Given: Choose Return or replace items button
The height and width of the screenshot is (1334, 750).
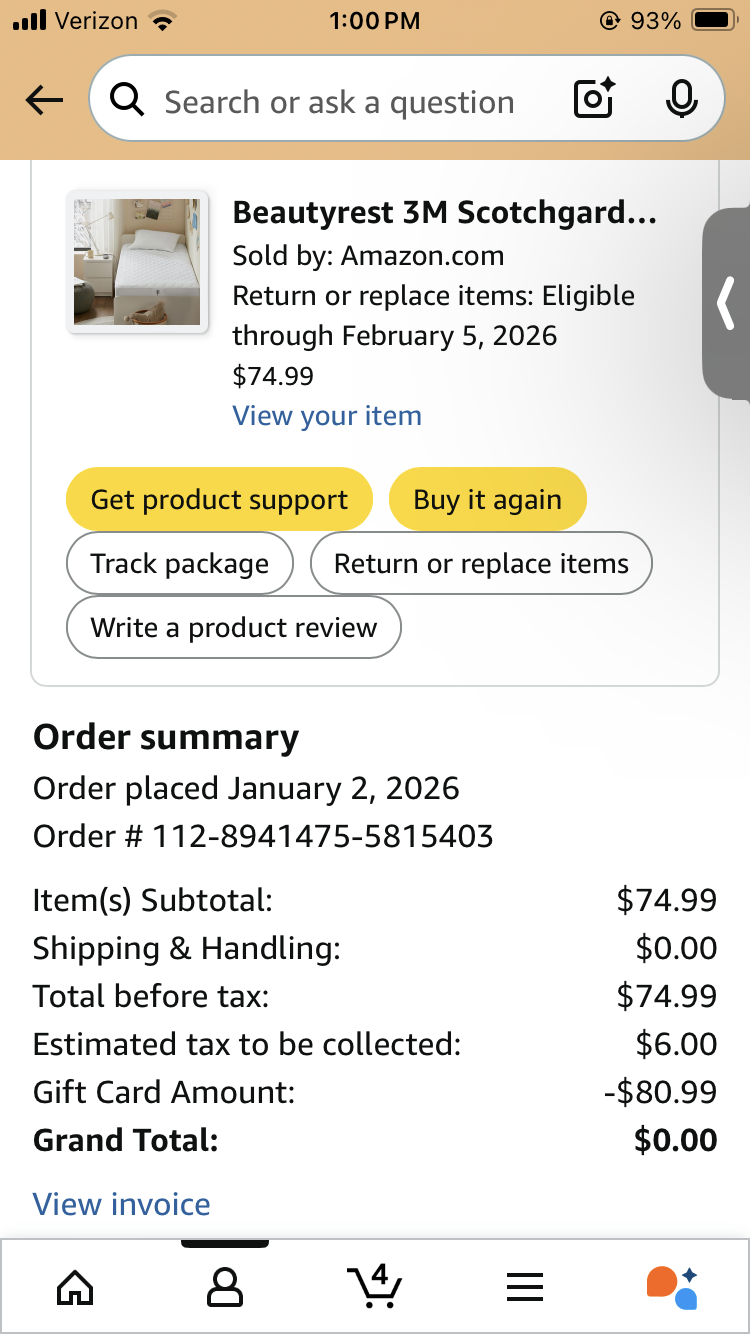Looking at the screenshot, I should tap(481, 563).
